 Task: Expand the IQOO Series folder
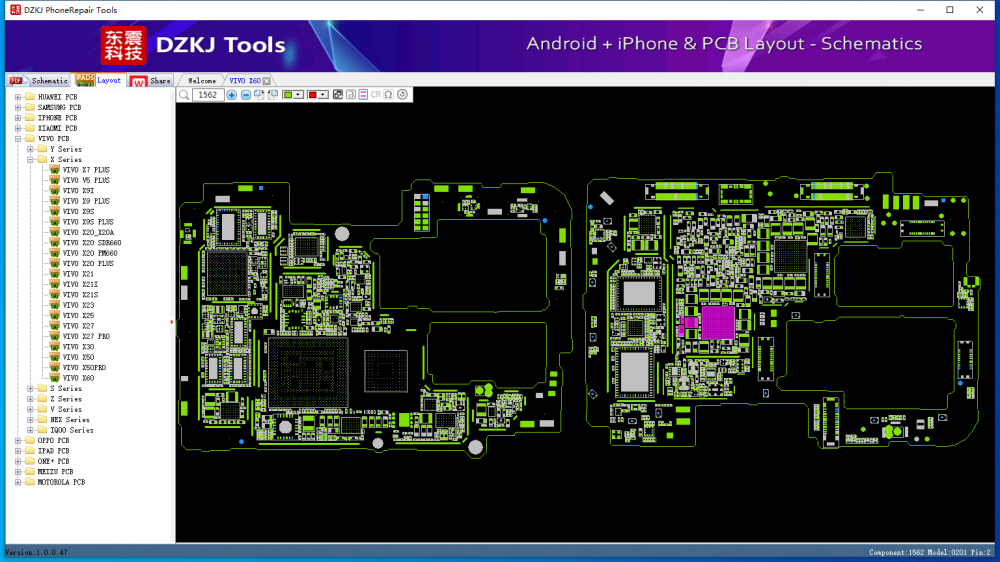[x=31, y=430]
